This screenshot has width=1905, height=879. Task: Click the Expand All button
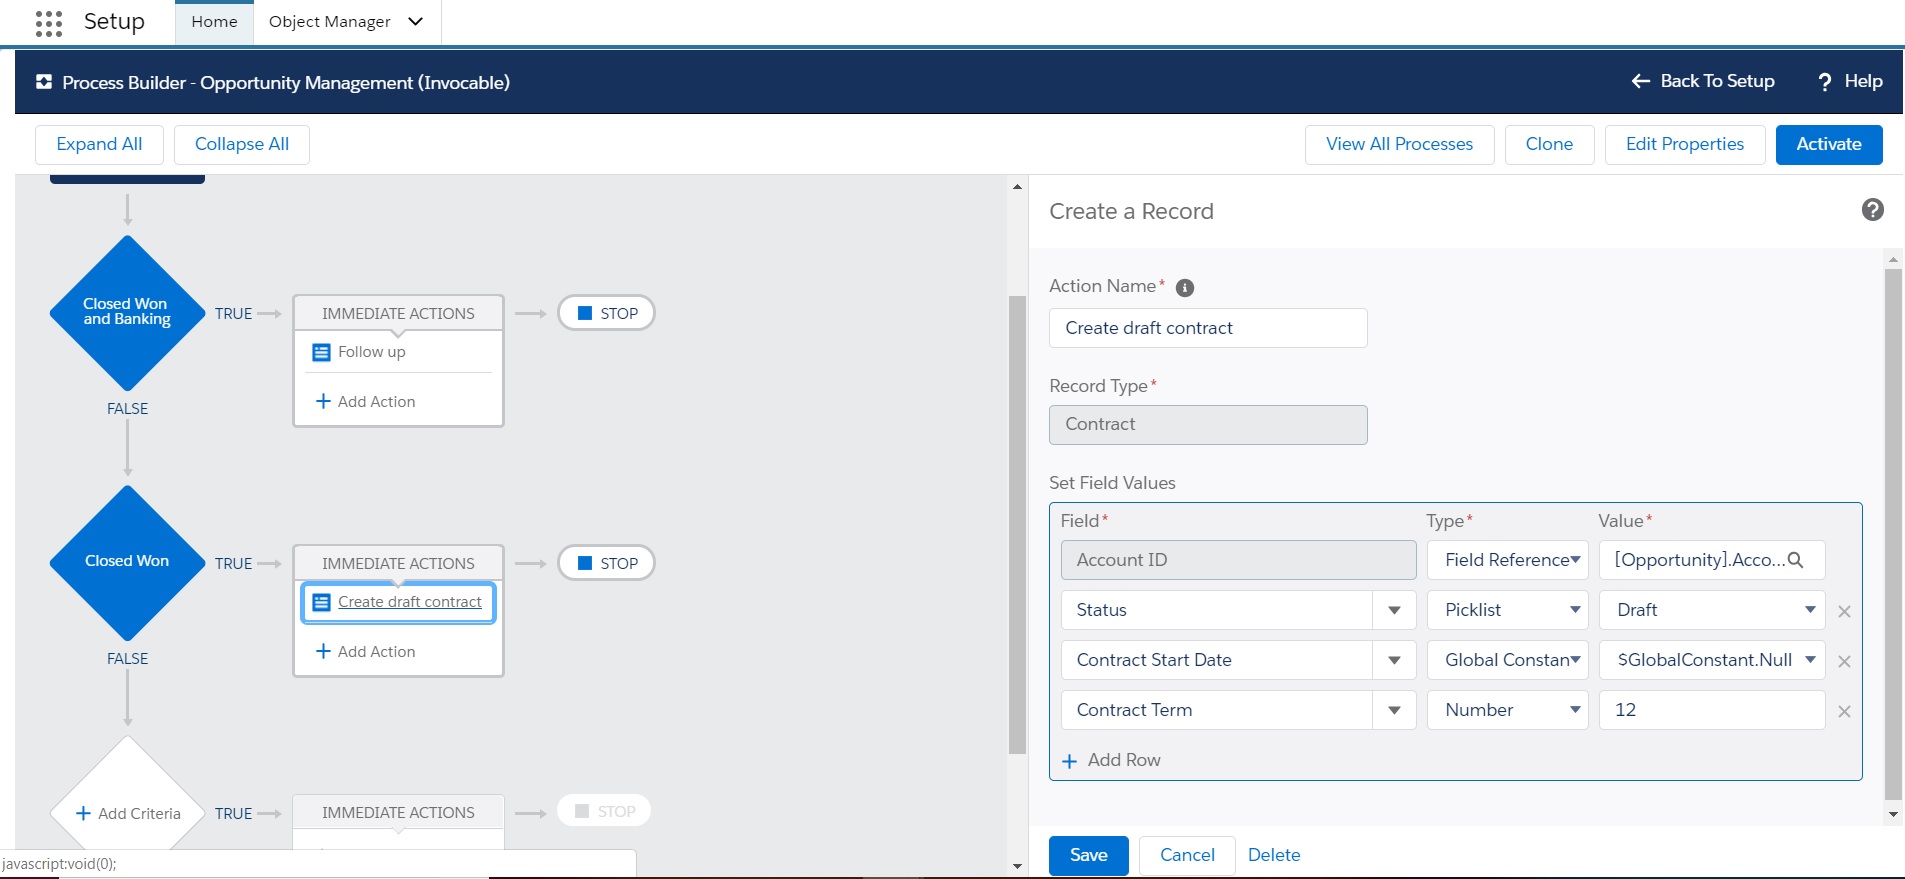click(99, 144)
